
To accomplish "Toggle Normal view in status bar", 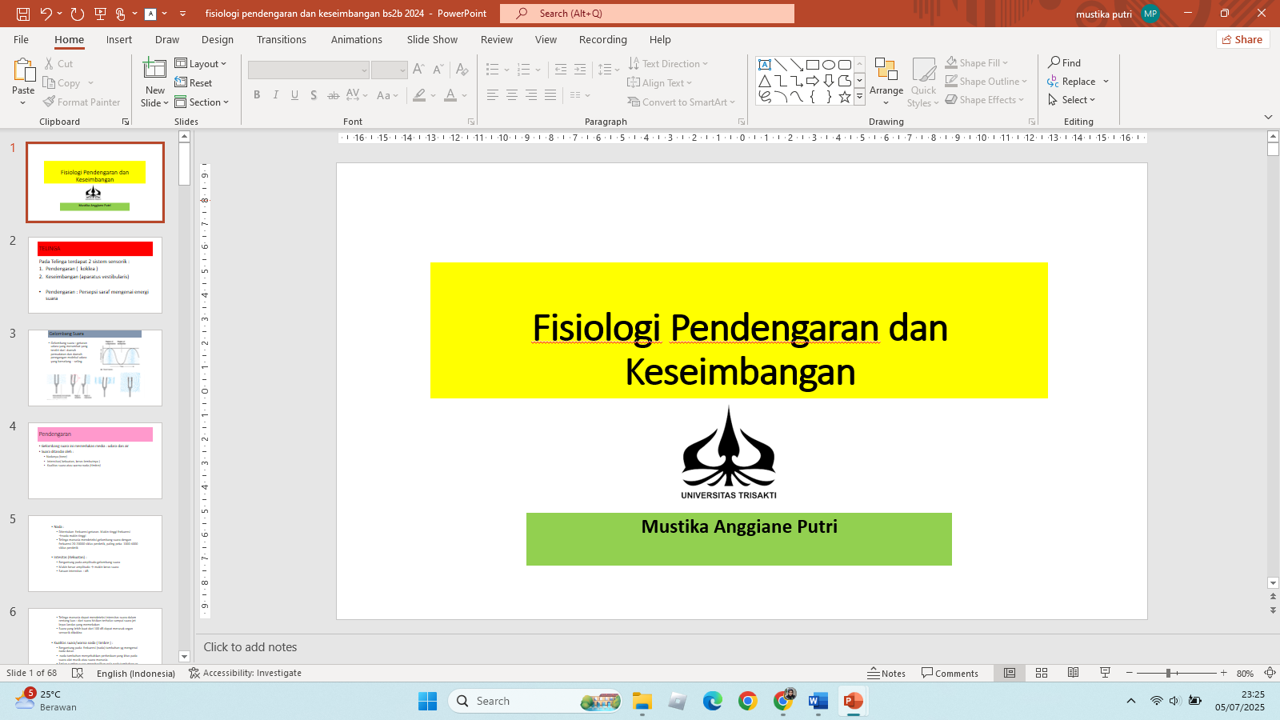I will (1009, 673).
